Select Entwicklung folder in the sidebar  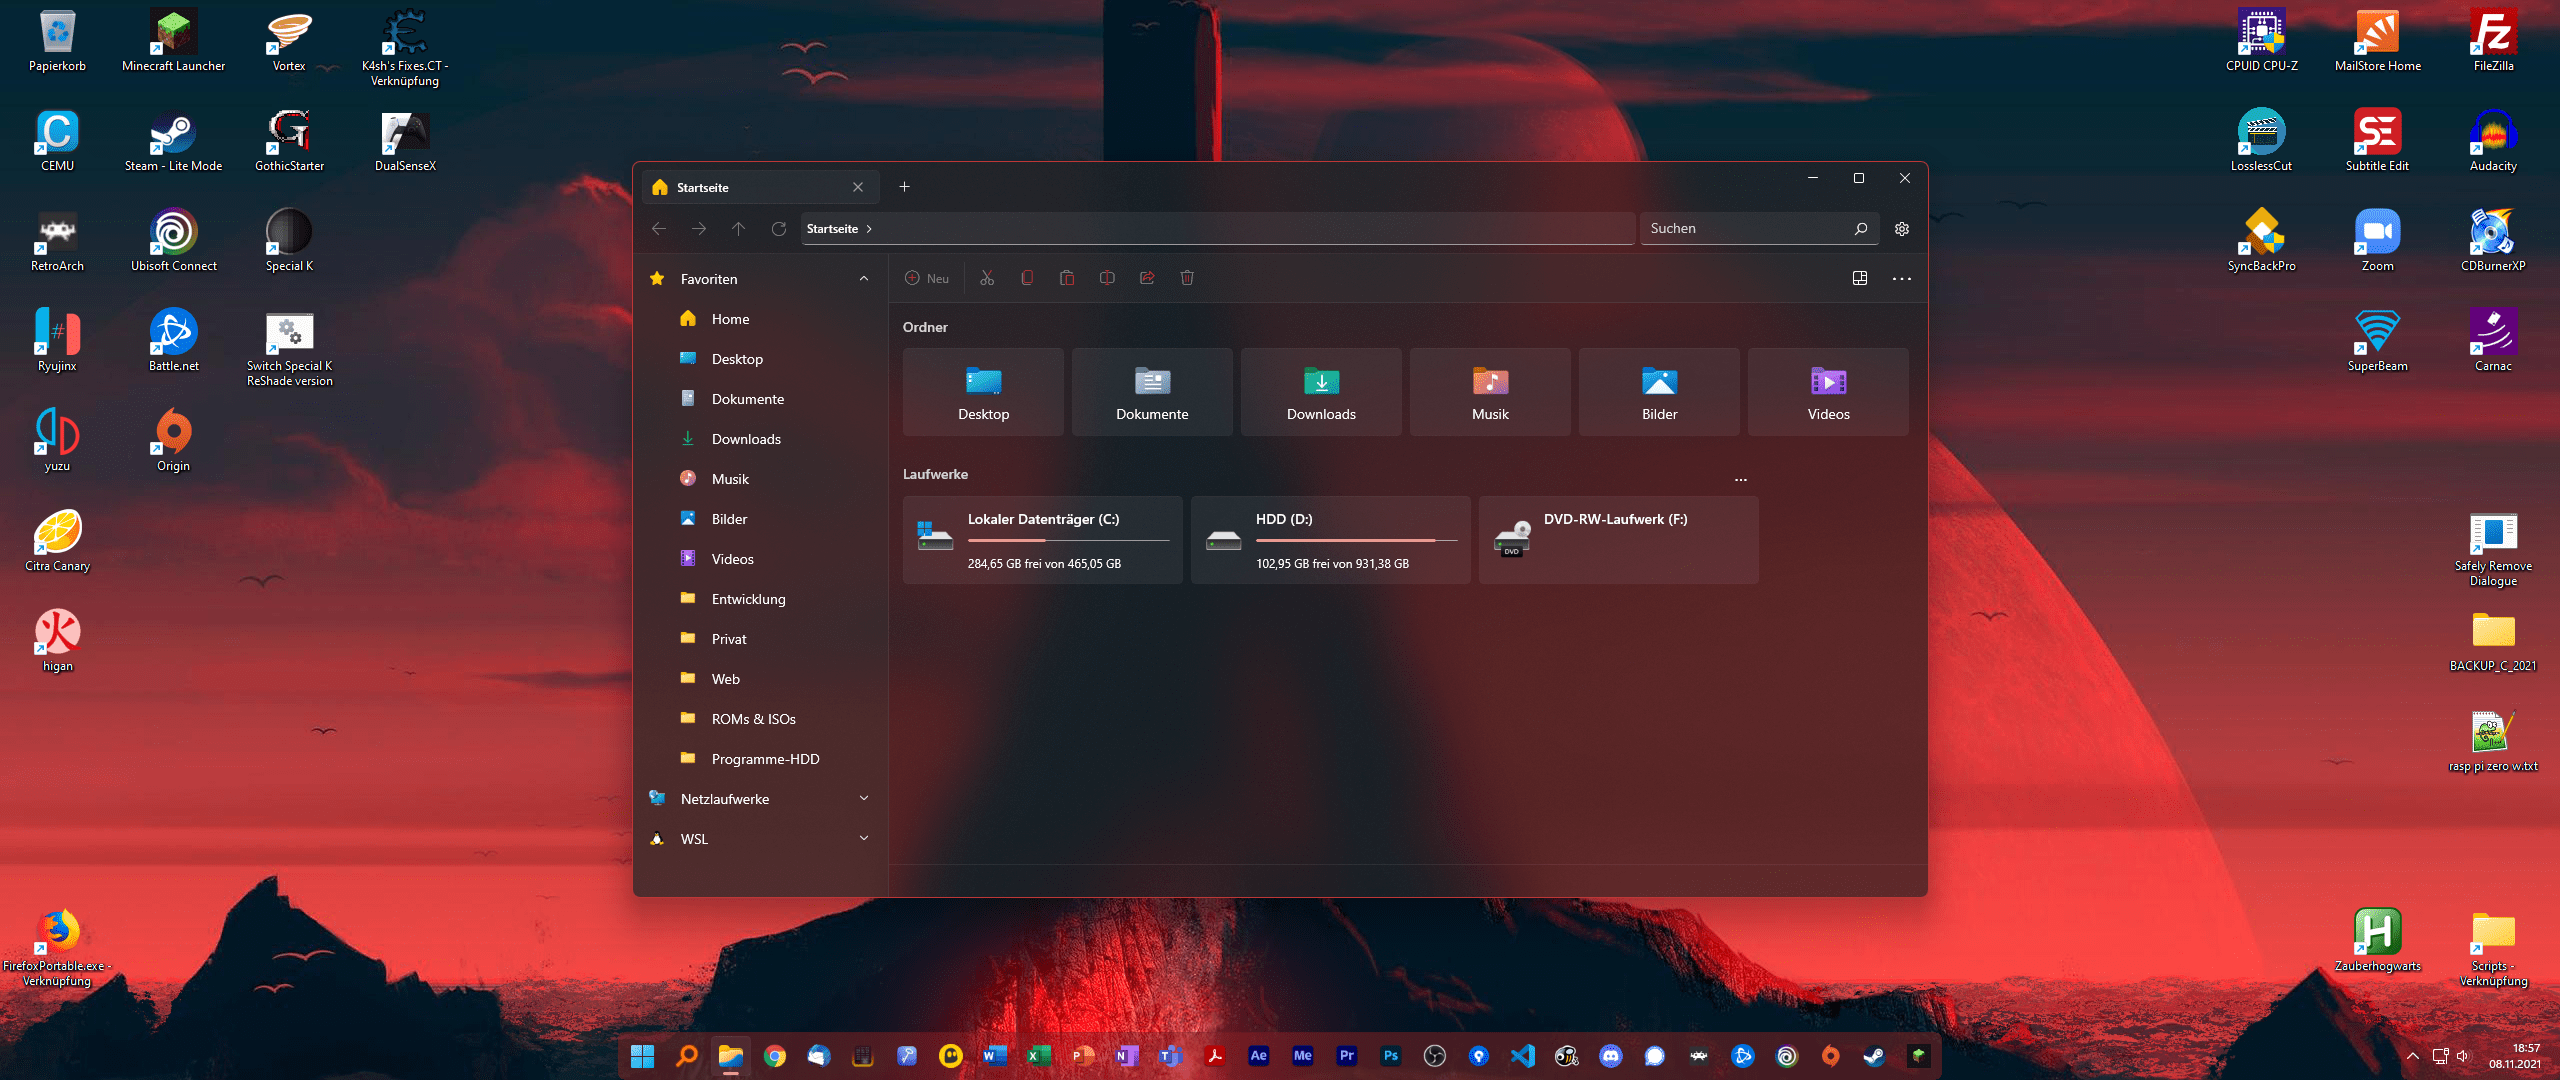[760, 599]
